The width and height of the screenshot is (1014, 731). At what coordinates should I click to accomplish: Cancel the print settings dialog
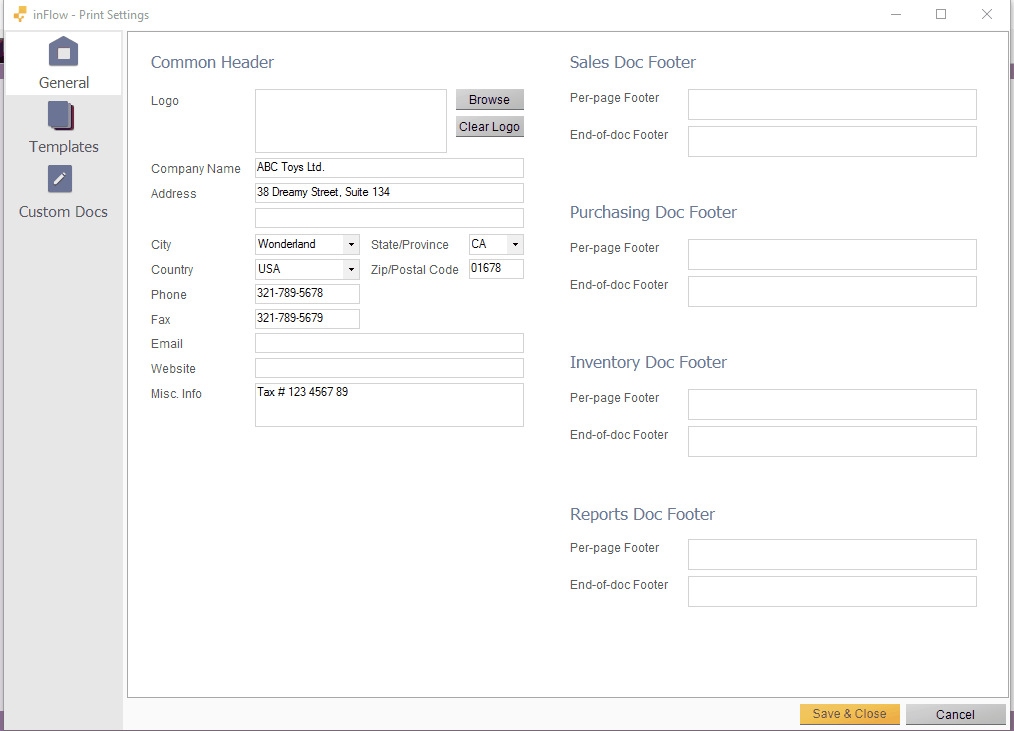coord(956,714)
